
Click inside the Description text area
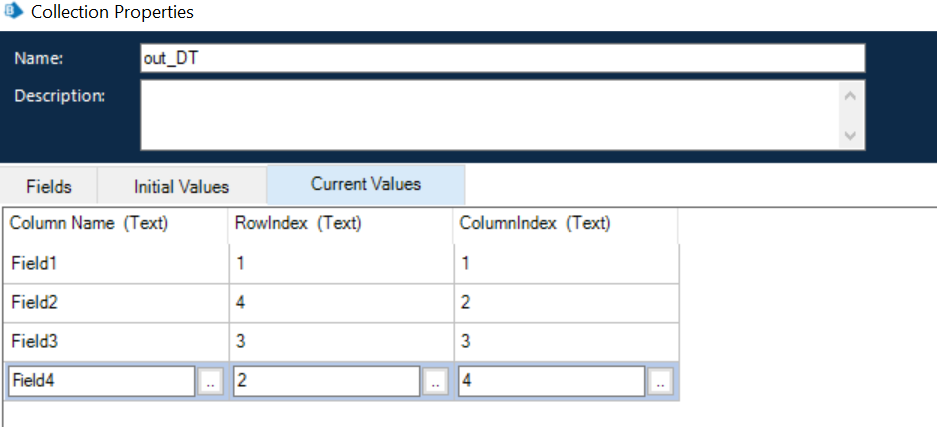(490, 115)
